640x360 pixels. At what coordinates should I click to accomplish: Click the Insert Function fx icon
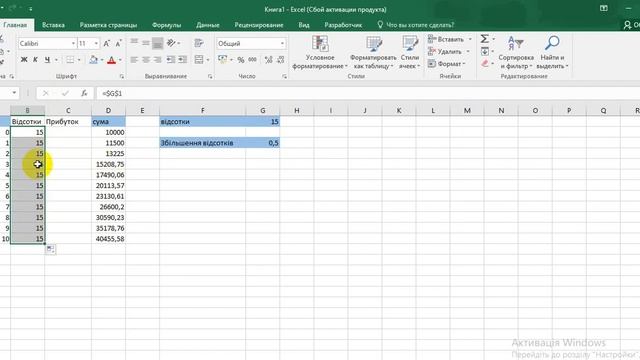pyautogui.click(x=84, y=93)
